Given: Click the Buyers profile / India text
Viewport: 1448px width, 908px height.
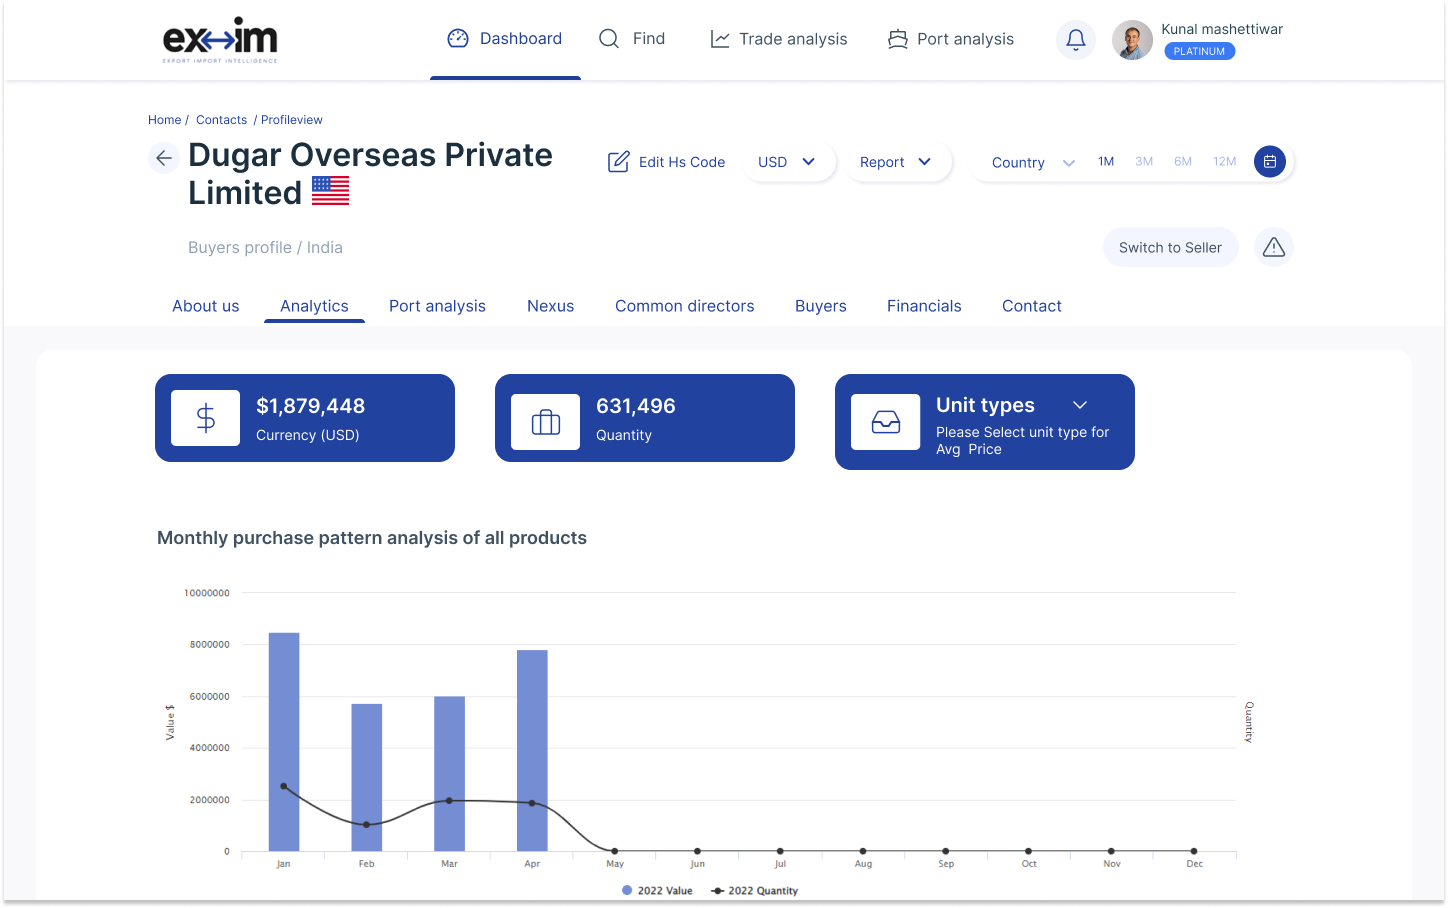Looking at the screenshot, I should tap(265, 247).
